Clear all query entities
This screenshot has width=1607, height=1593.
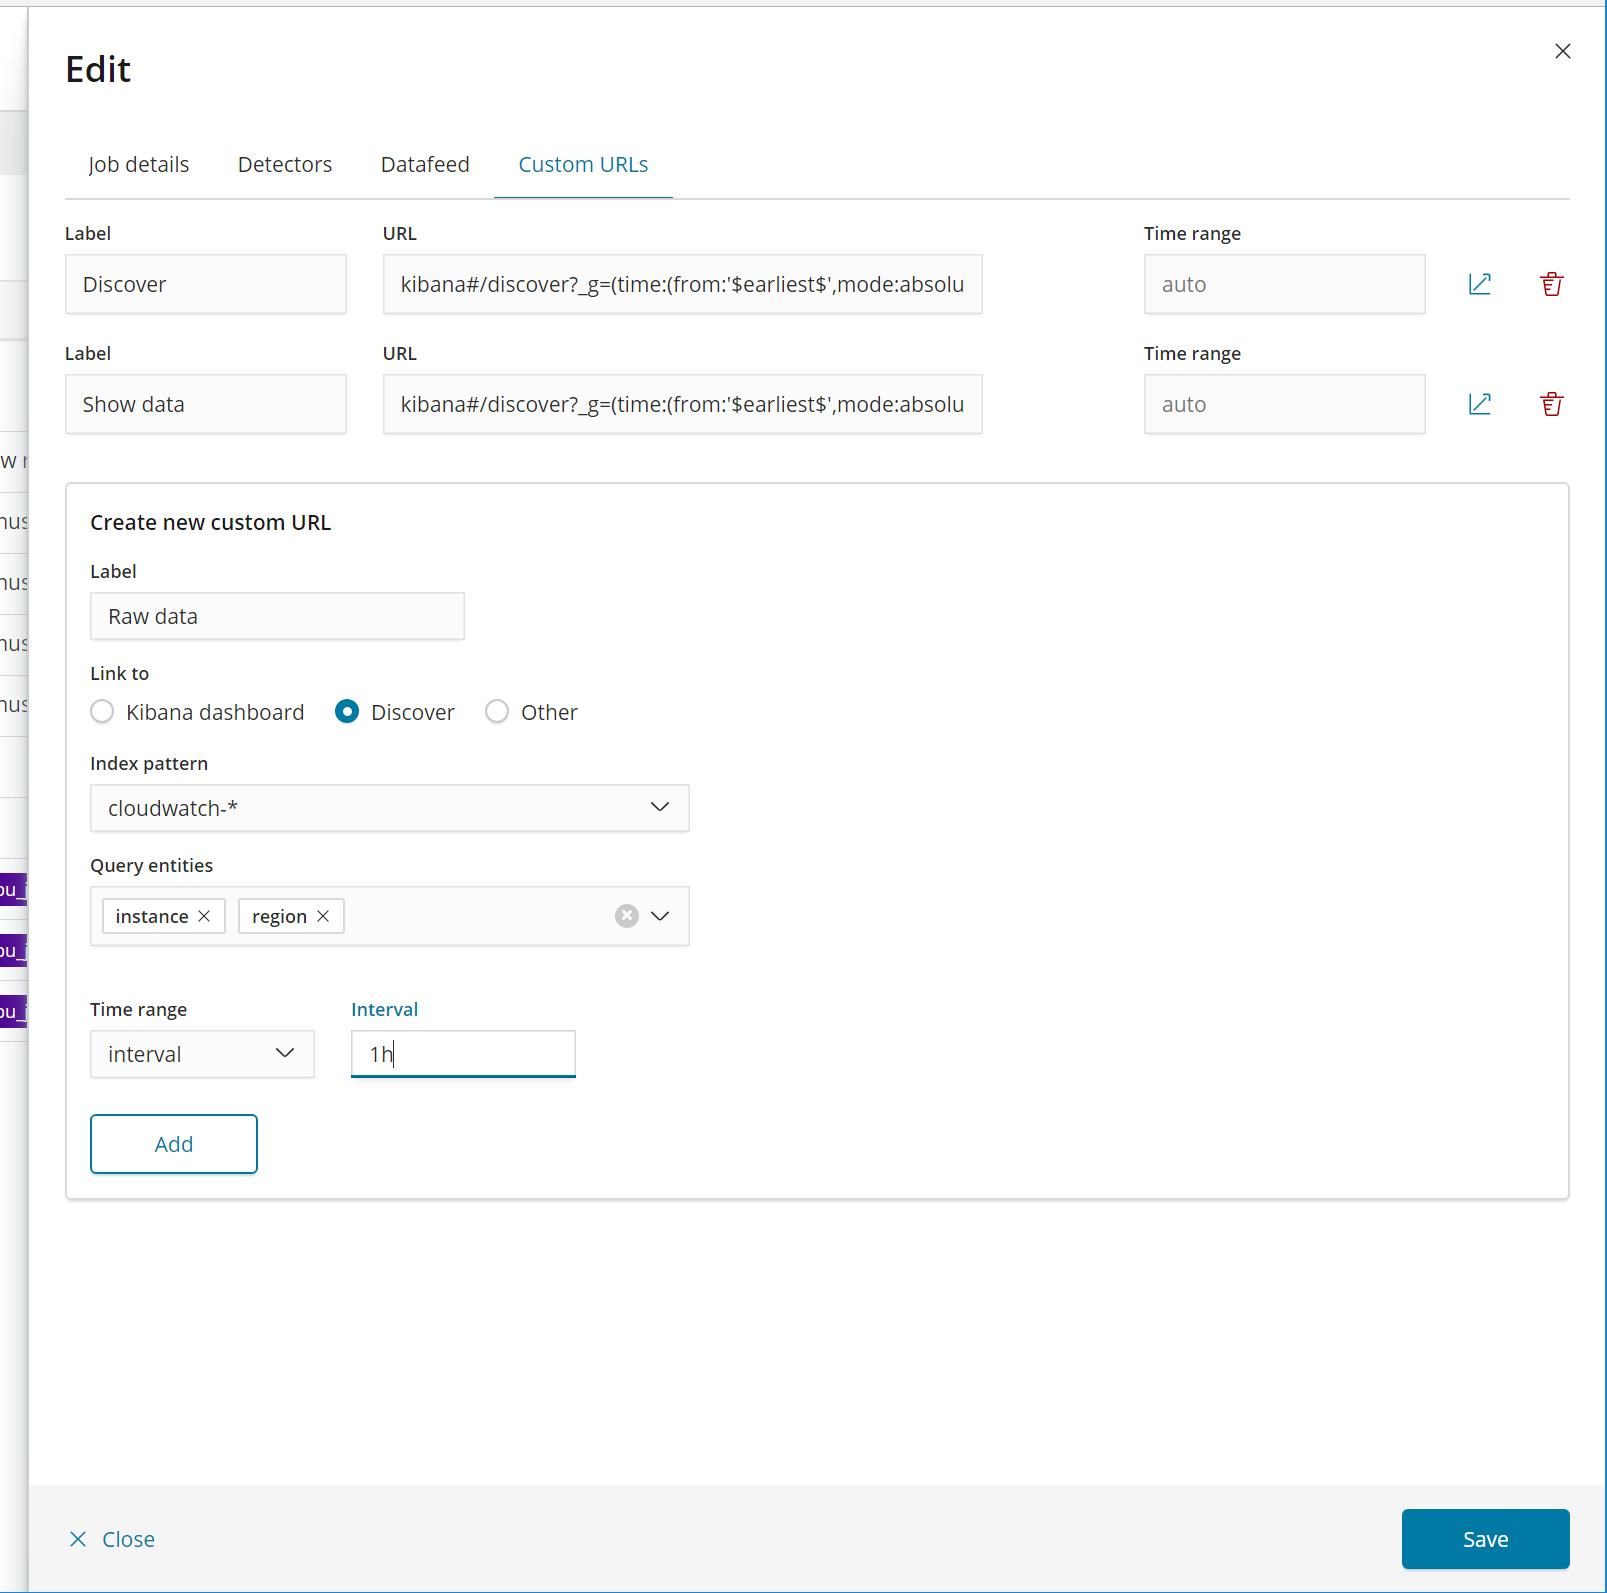pos(627,916)
